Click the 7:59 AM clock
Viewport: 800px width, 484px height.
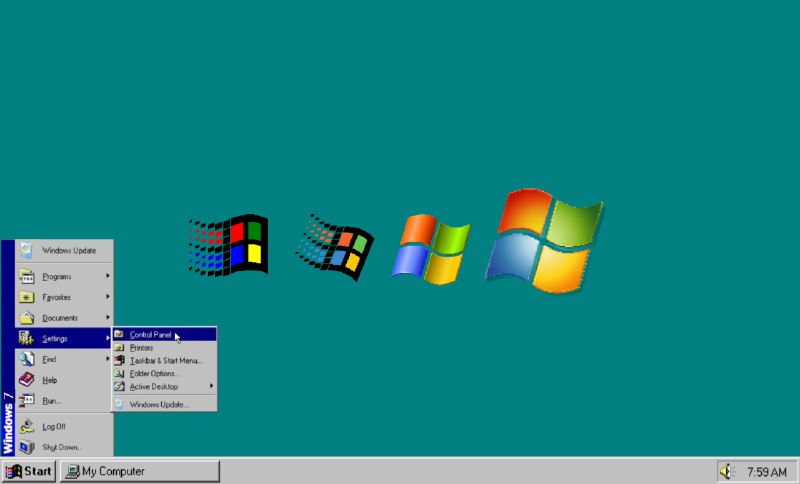766,472
